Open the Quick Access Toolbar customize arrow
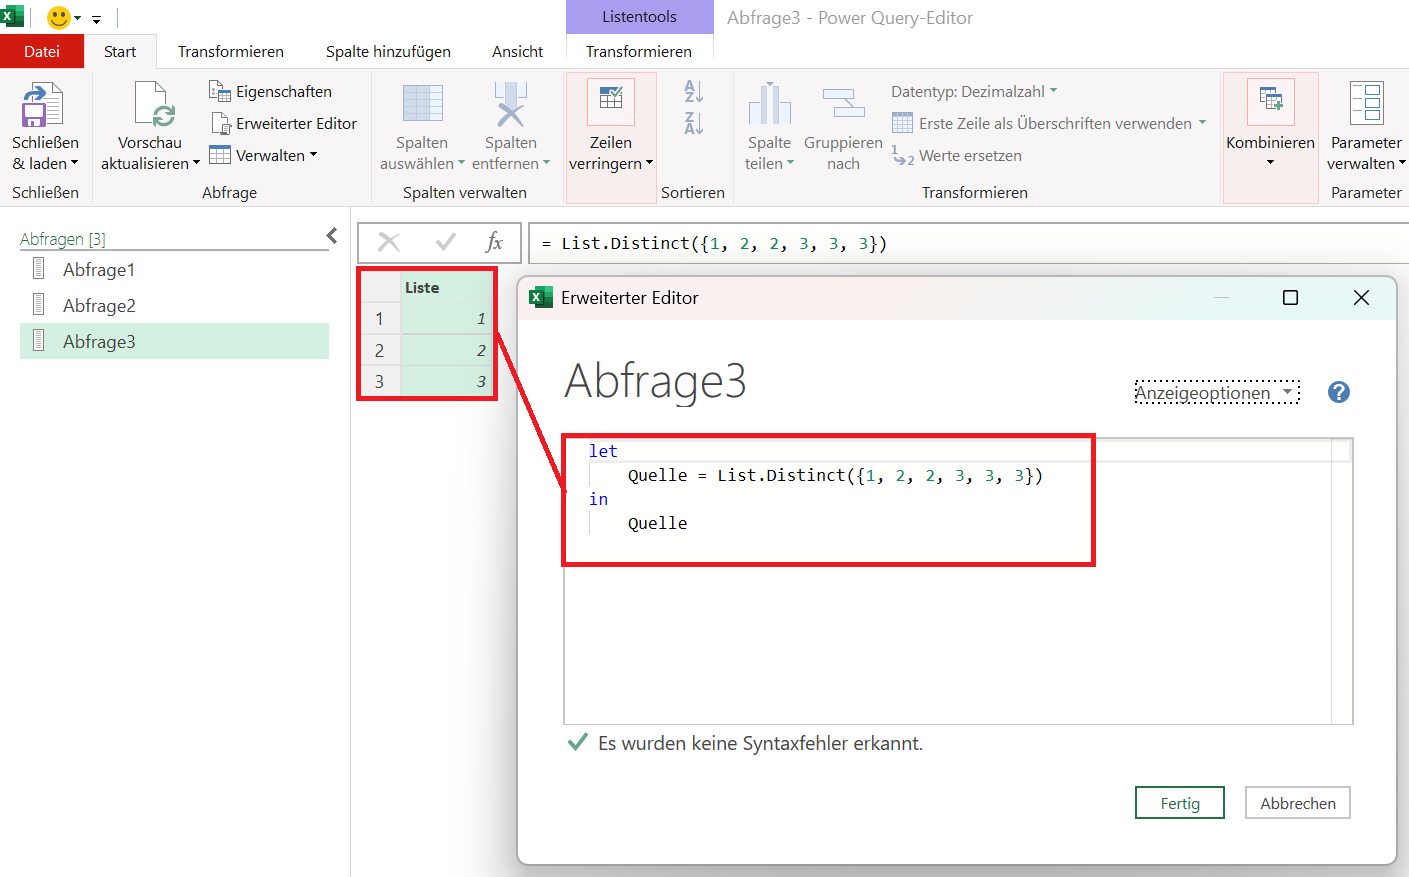Image resolution: width=1409 pixels, height=877 pixels. point(96,19)
